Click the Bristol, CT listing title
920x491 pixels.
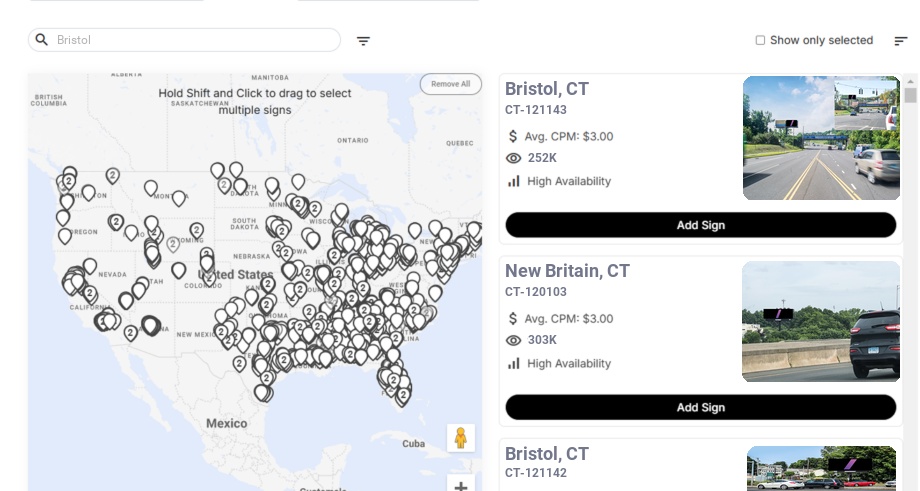pos(547,89)
